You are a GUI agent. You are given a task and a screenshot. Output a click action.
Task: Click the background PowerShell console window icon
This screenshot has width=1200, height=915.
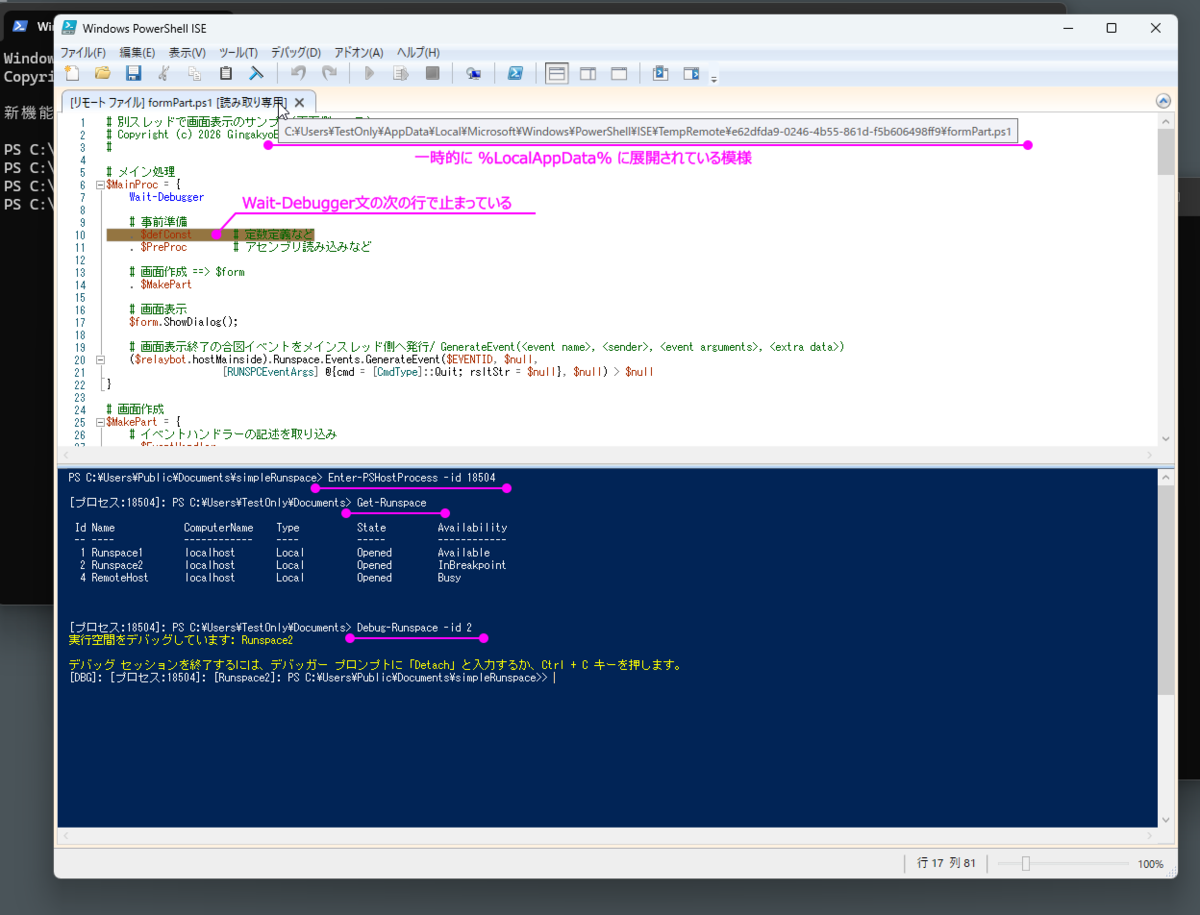pos(20,27)
